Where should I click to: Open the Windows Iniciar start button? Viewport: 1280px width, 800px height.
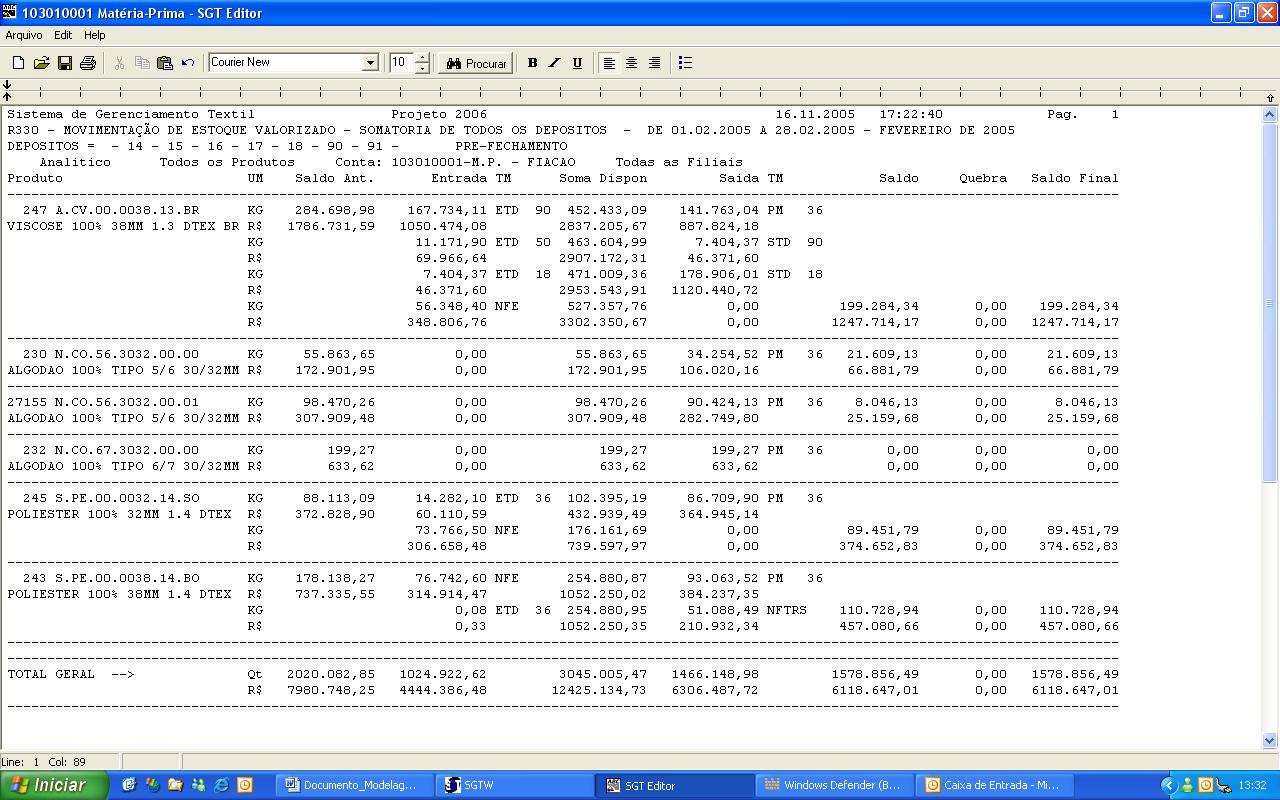54,785
